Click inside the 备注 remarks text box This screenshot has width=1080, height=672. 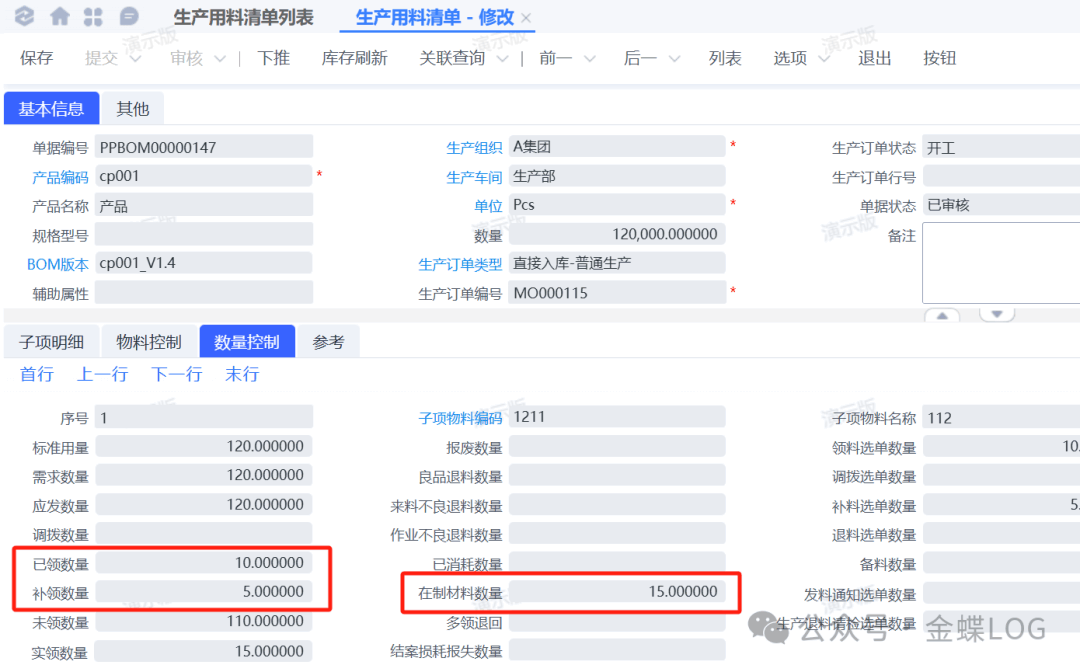point(1000,262)
